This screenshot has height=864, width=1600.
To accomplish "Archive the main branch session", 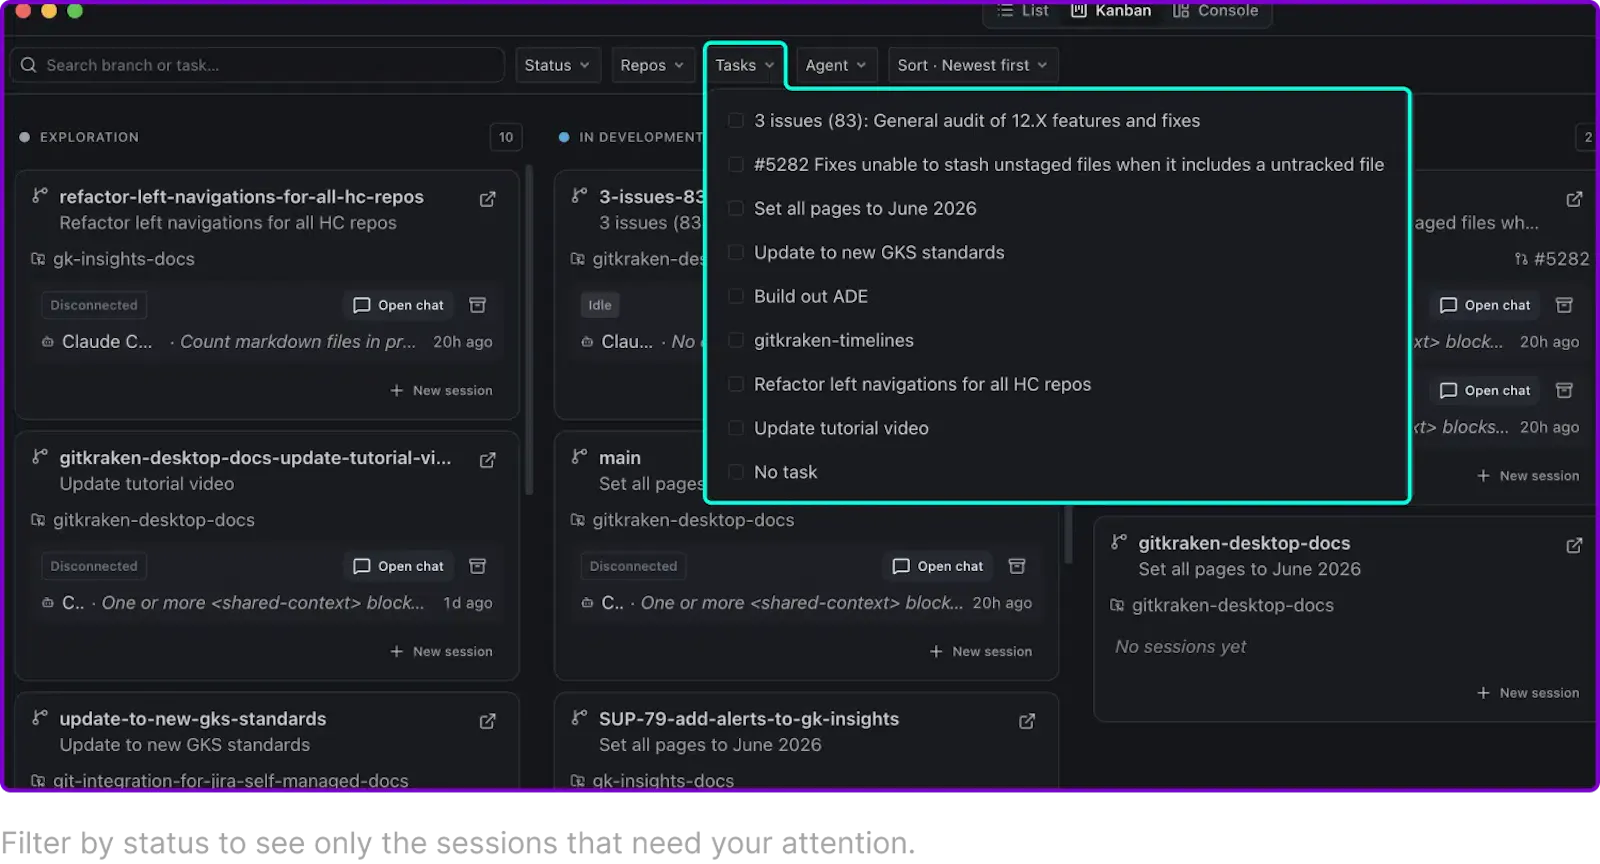I will tap(1017, 566).
